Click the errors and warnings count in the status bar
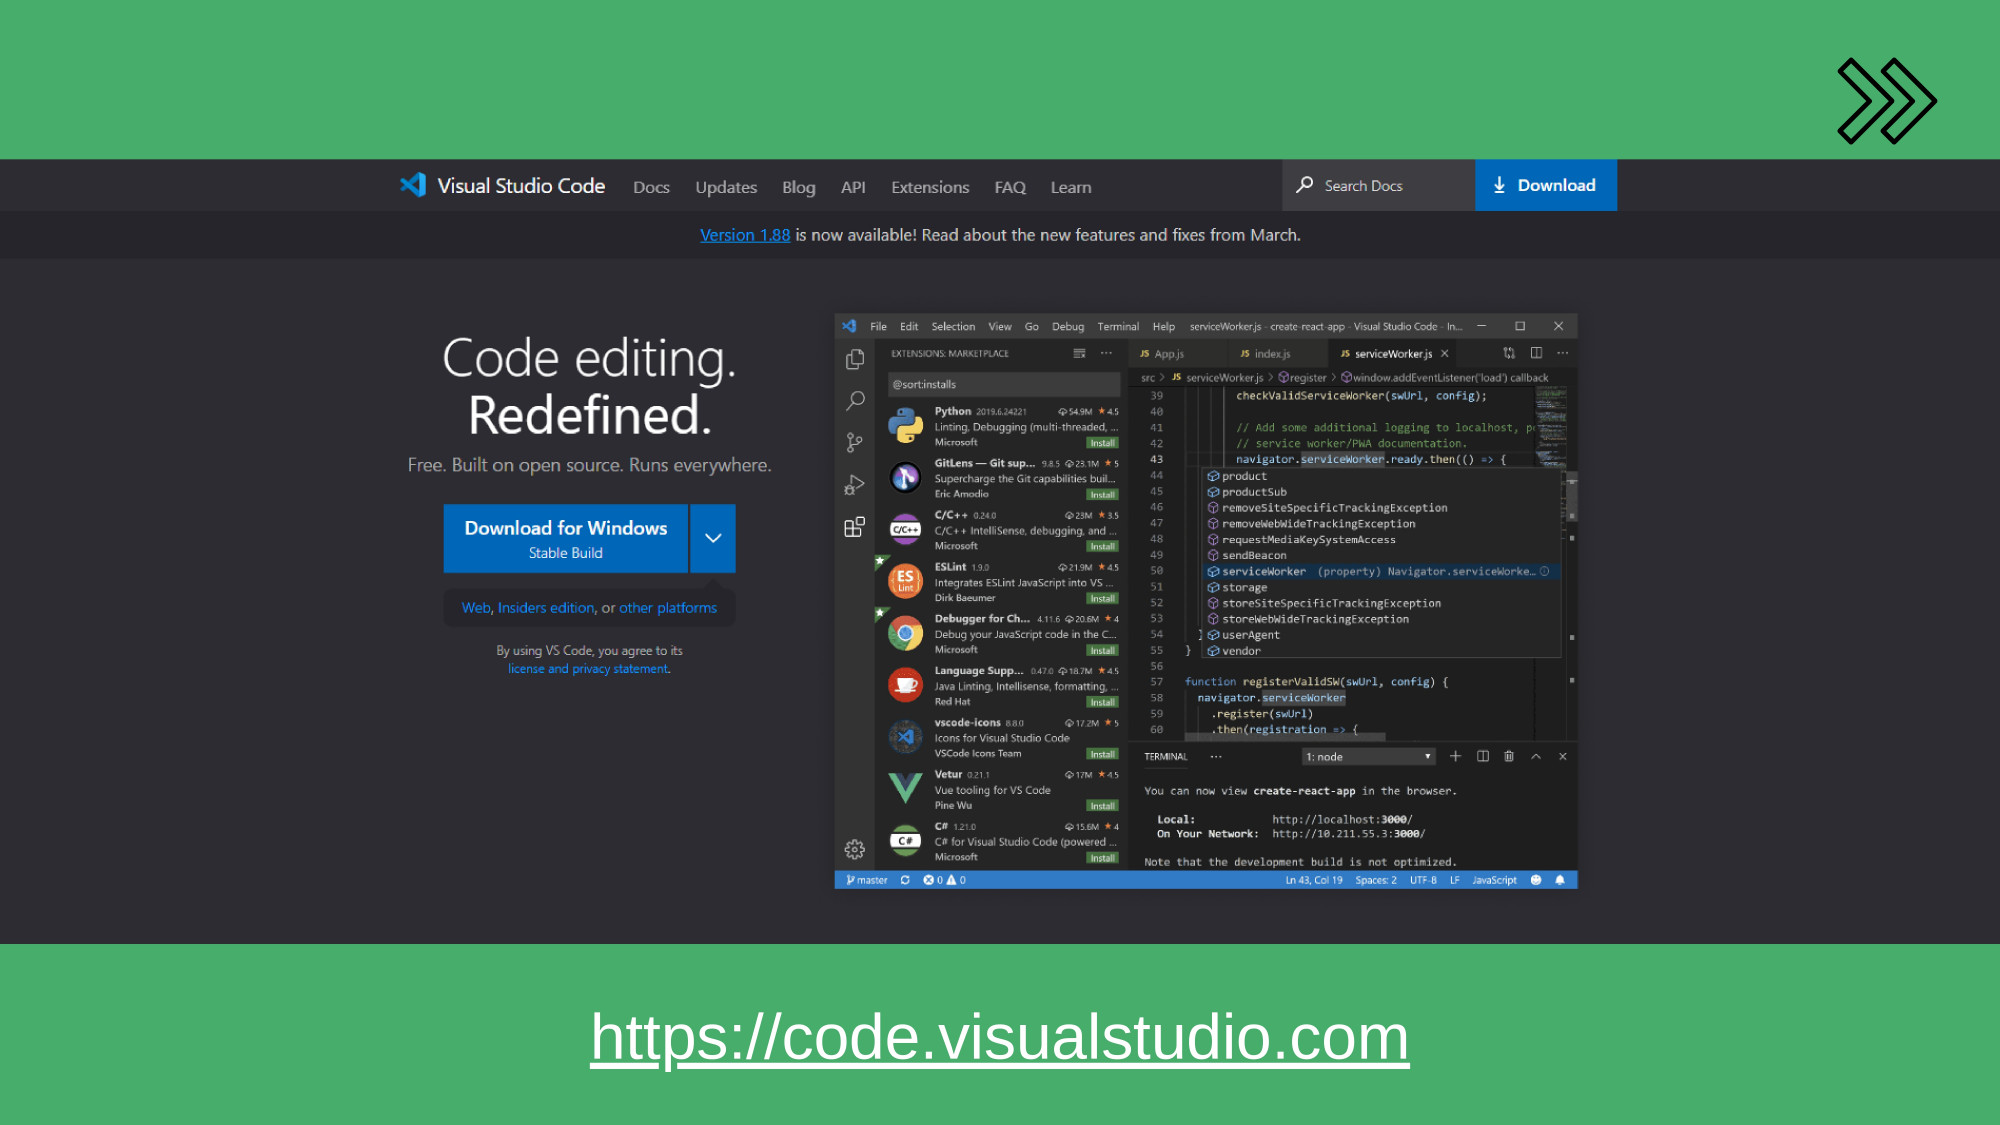This screenshot has height=1125, width=2000. pyautogui.click(x=944, y=880)
